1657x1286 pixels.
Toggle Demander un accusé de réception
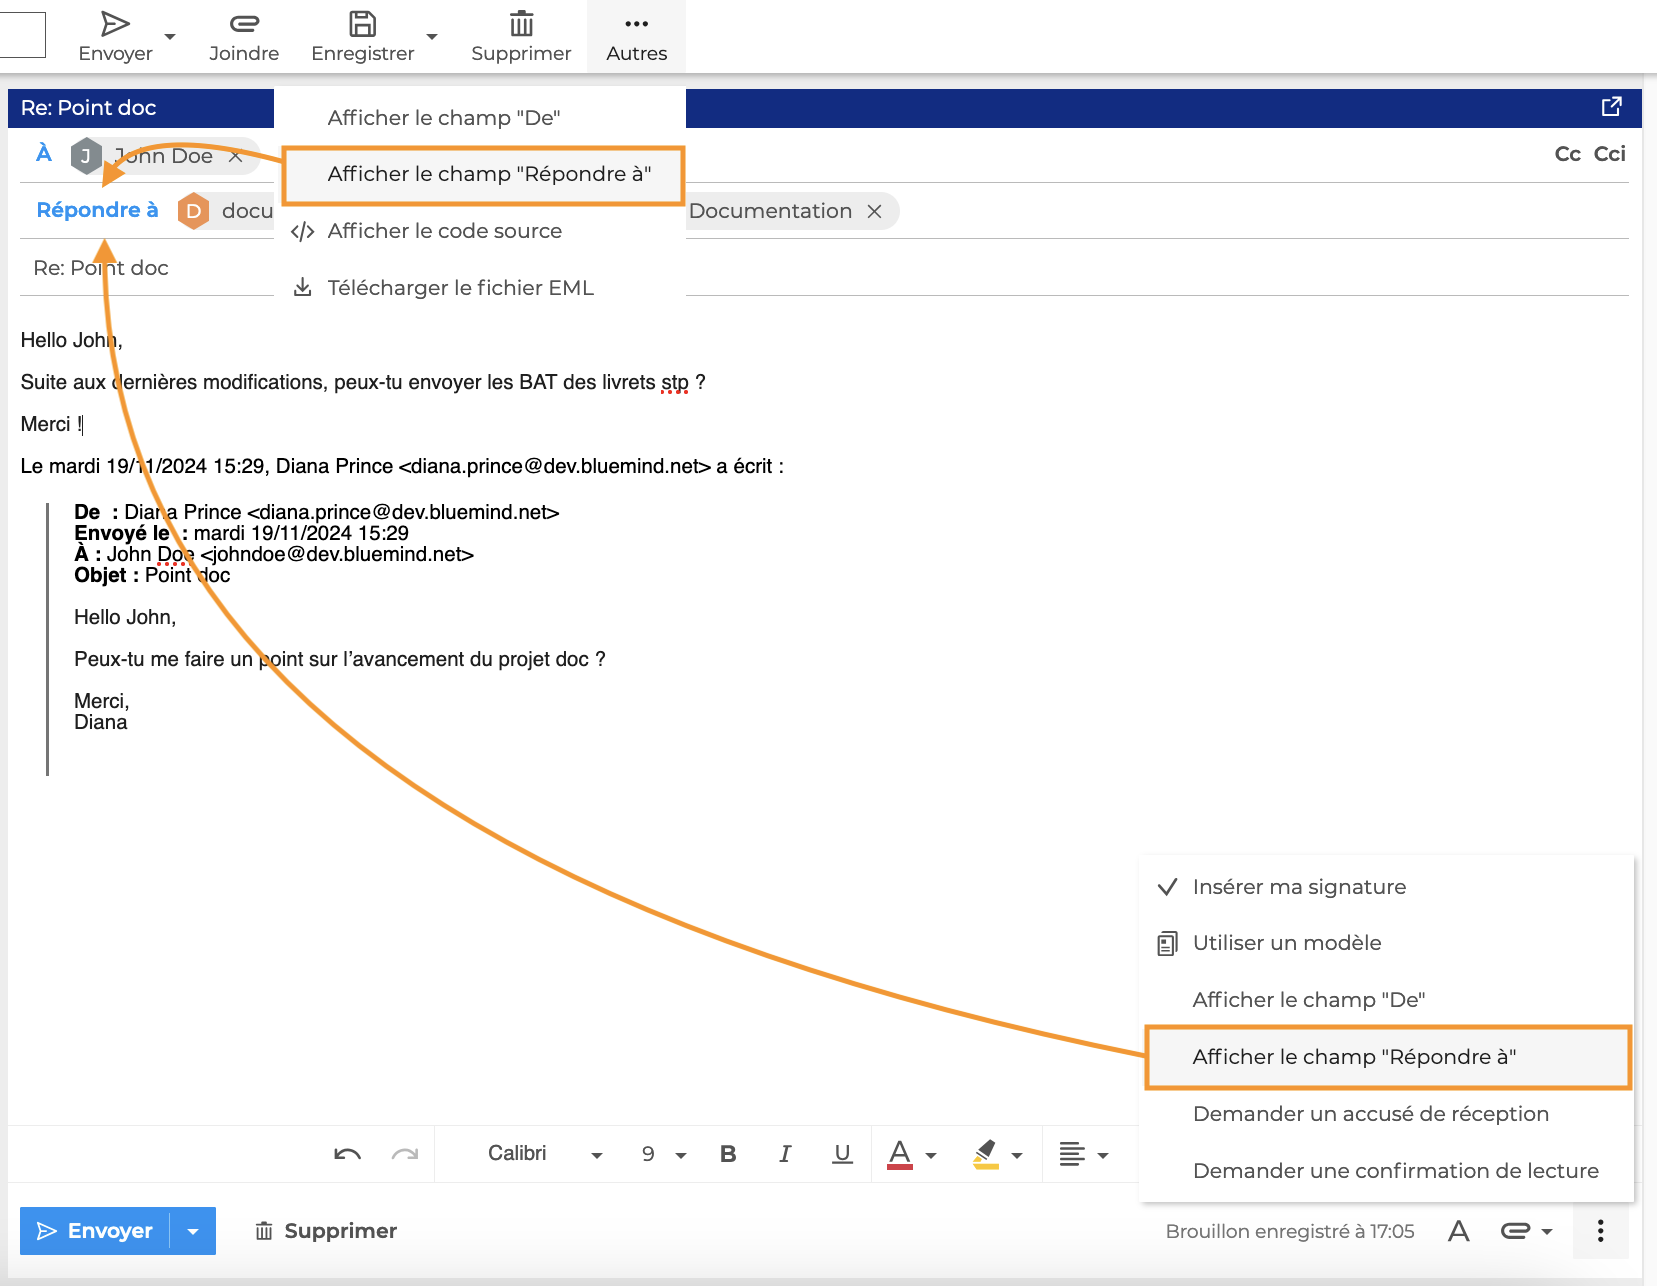point(1370,1114)
